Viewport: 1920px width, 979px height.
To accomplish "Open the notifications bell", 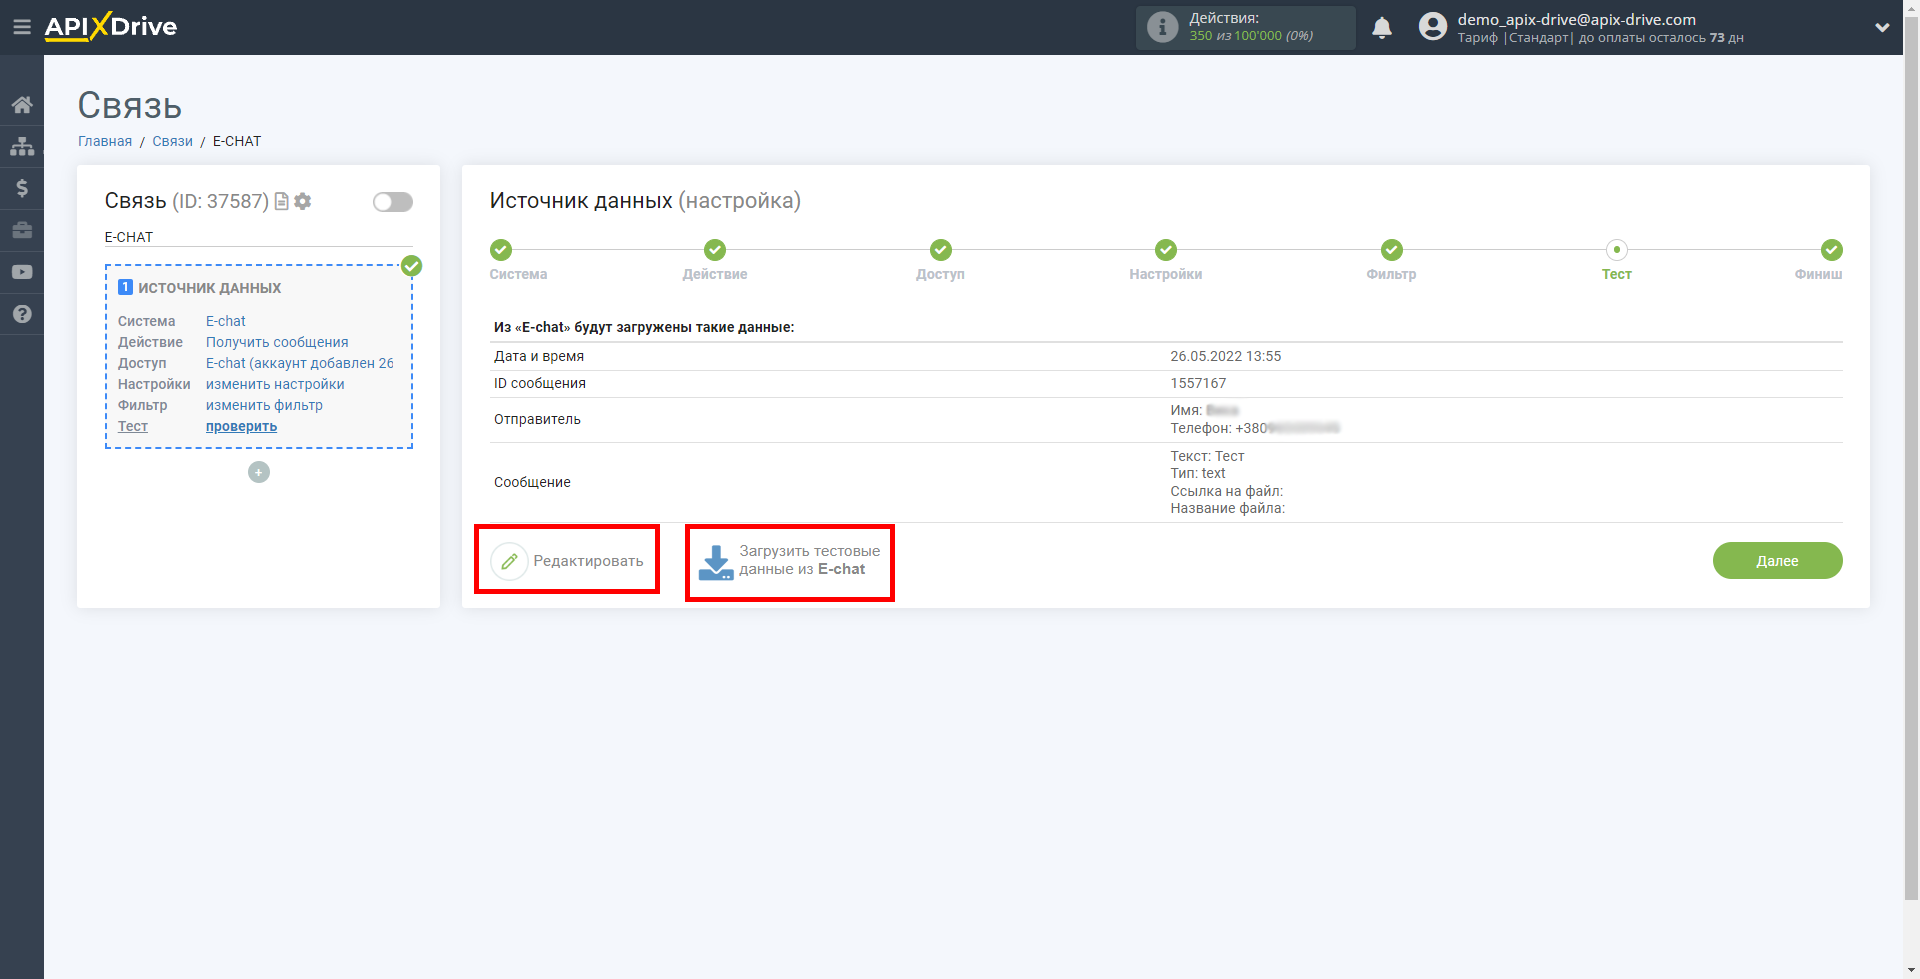I will tap(1382, 28).
